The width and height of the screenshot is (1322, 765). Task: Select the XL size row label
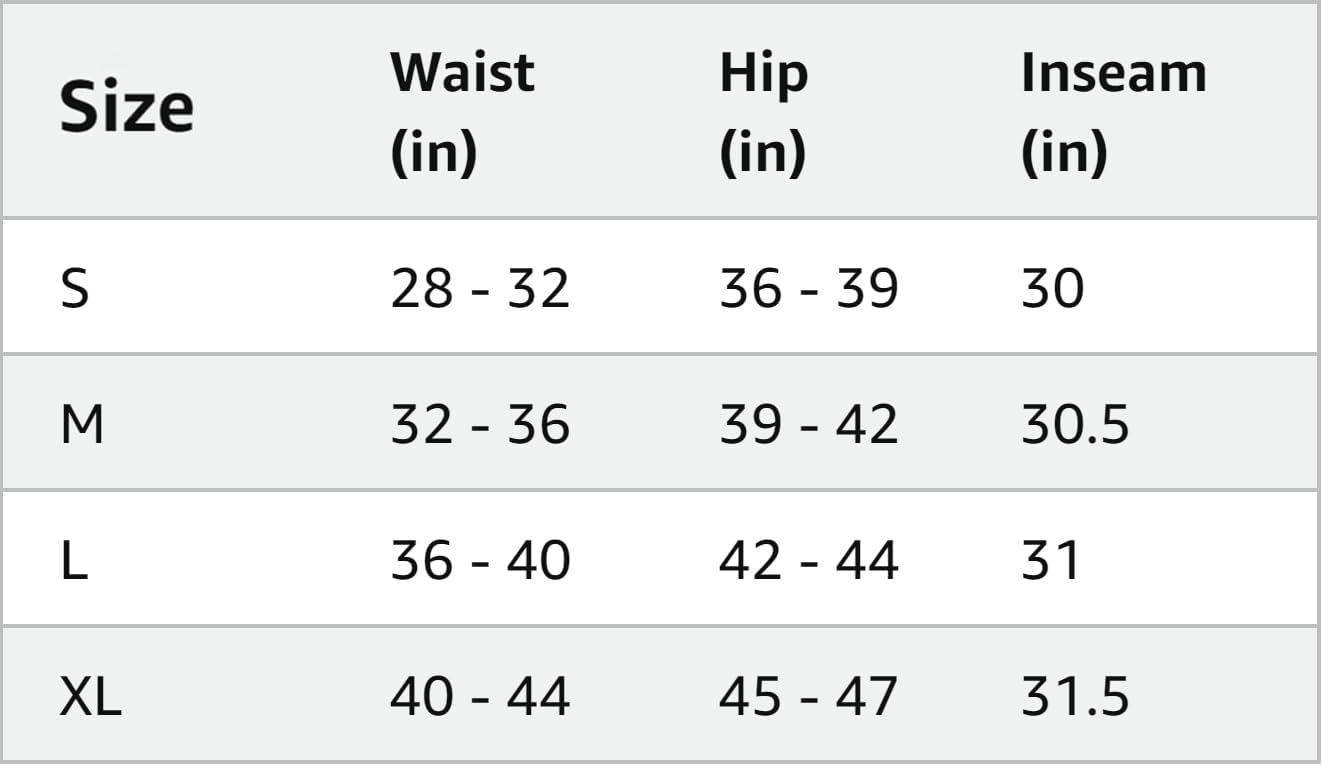coord(90,696)
